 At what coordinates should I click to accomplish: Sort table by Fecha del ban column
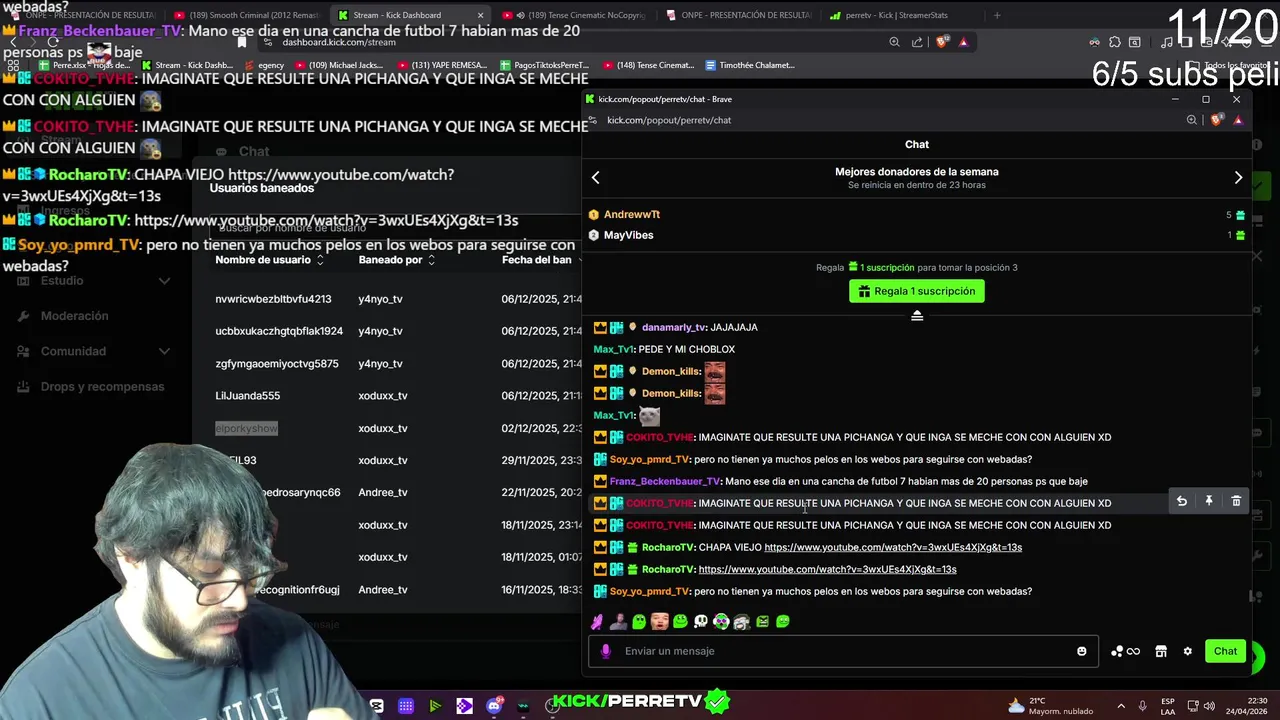pos(541,260)
